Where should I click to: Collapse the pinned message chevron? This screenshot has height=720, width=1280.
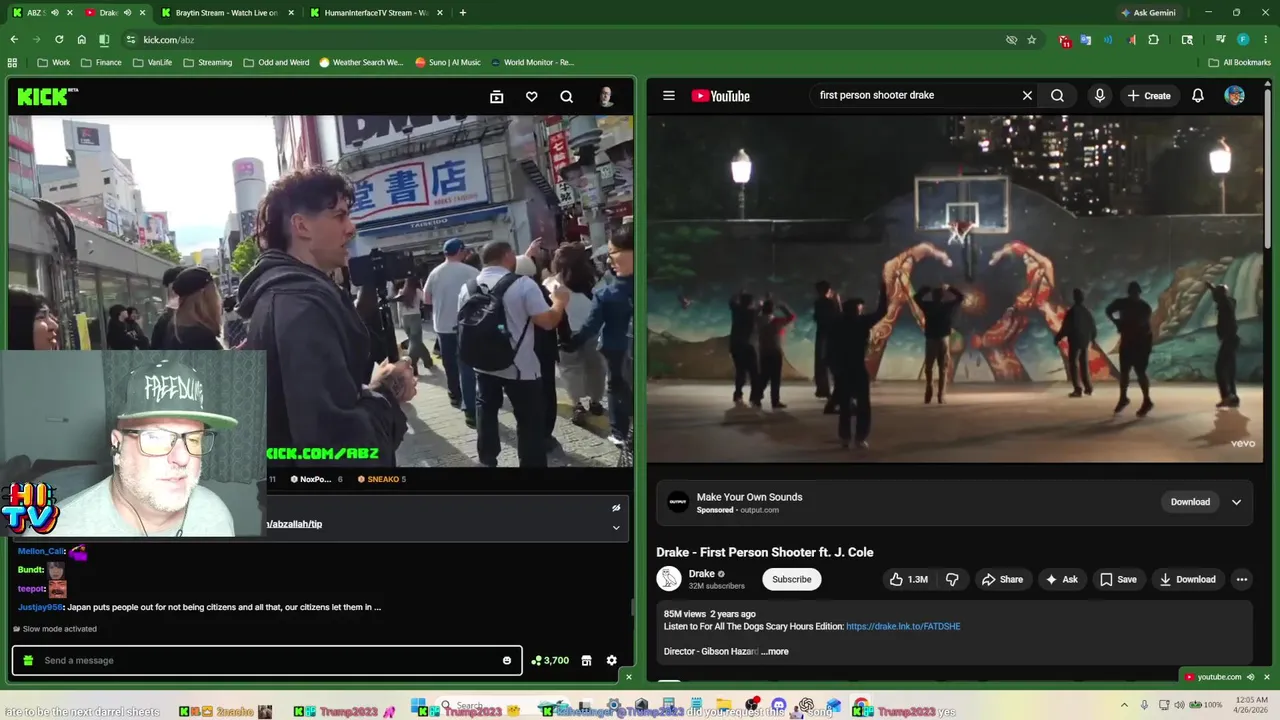tap(616, 527)
